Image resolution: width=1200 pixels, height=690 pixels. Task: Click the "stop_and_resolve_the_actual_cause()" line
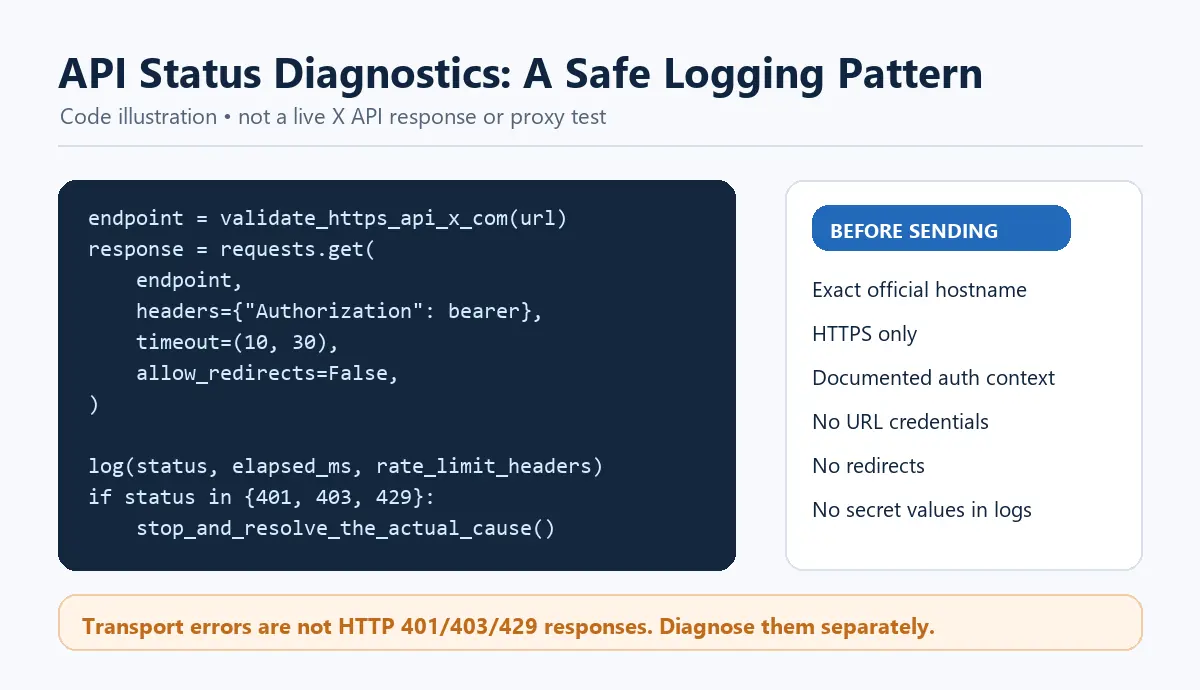tap(345, 528)
